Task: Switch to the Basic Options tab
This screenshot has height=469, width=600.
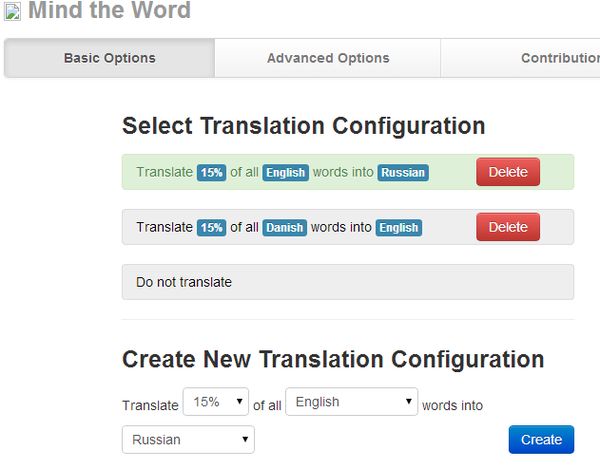Action: click(x=109, y=58)
